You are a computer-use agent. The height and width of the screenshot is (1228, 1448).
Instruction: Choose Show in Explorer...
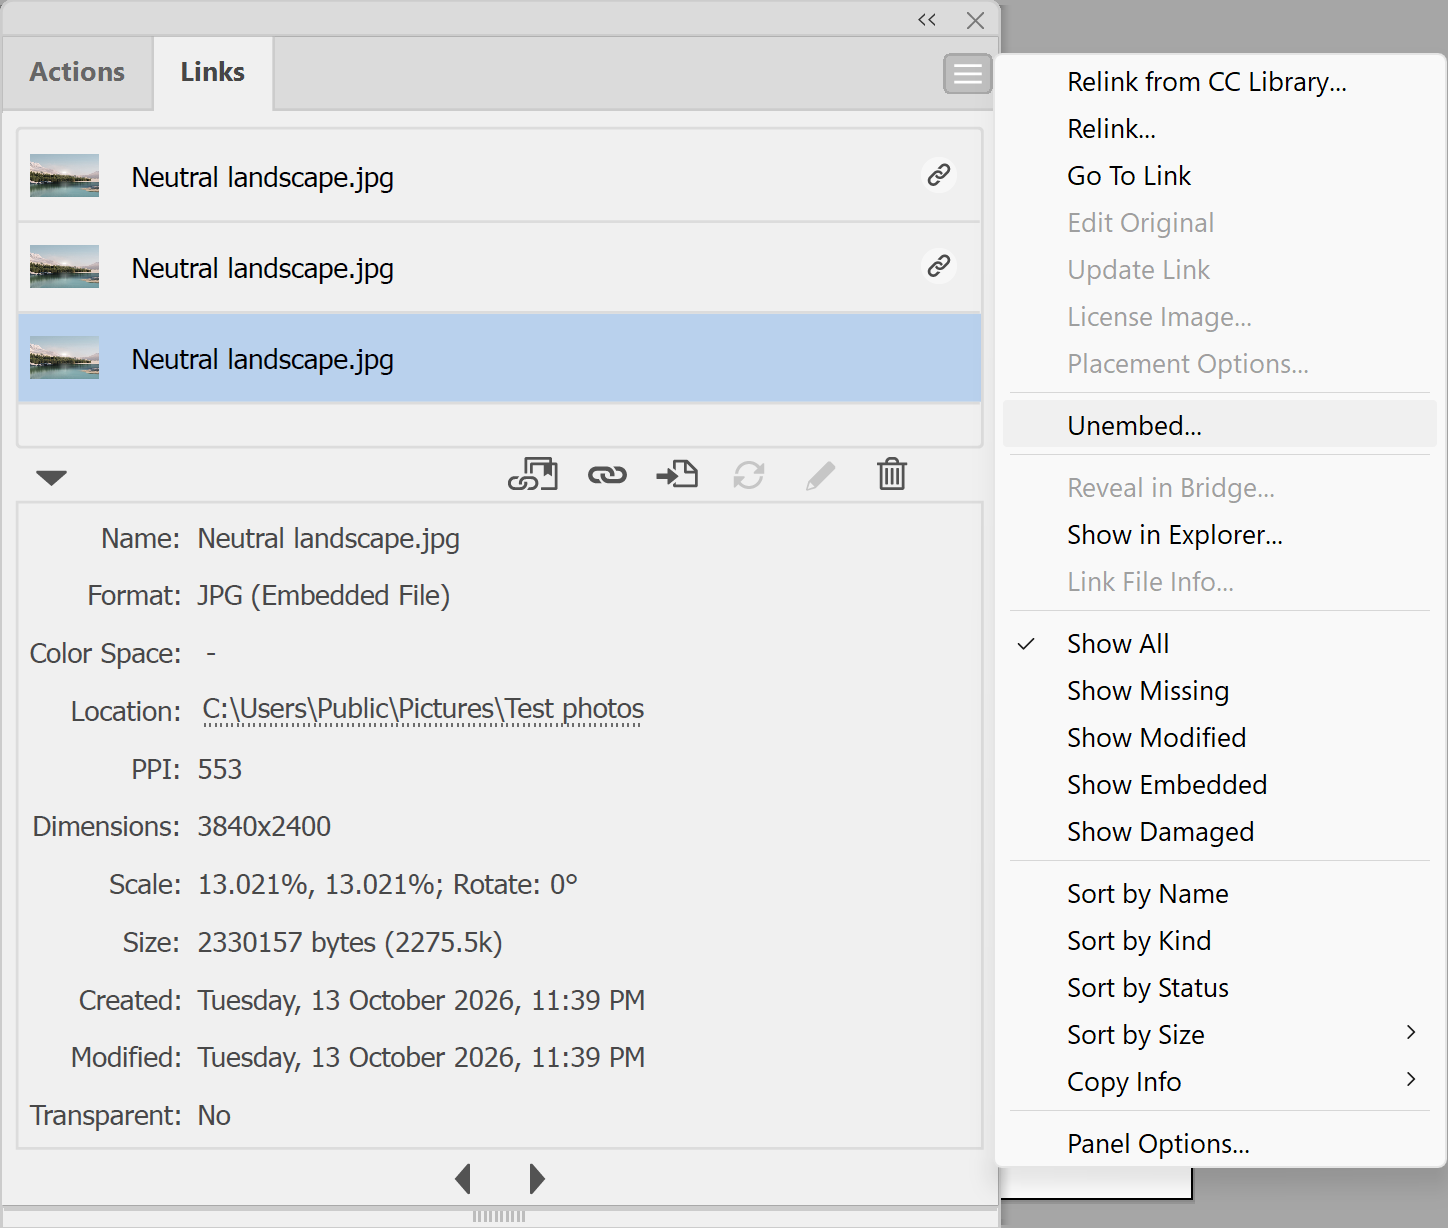pos(1220,535)
